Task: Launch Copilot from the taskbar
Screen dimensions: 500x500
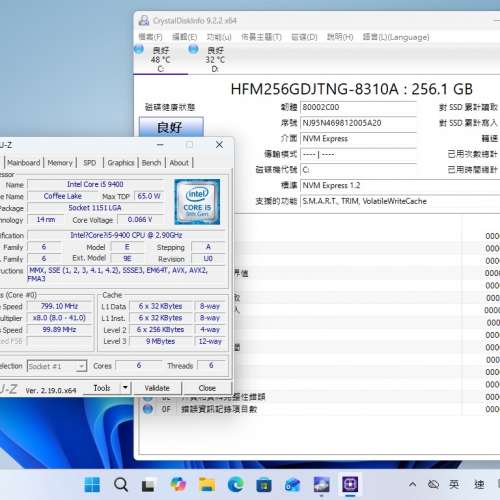Action: click(x=178, y=484)
